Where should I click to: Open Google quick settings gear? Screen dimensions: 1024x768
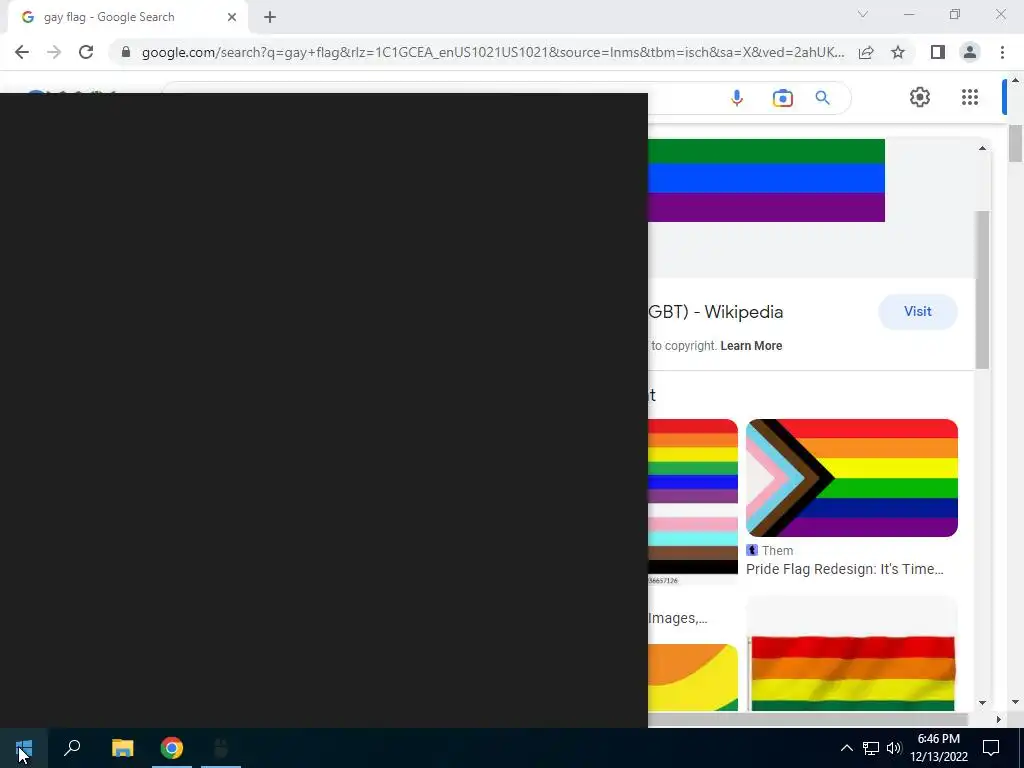pos(920,97)
